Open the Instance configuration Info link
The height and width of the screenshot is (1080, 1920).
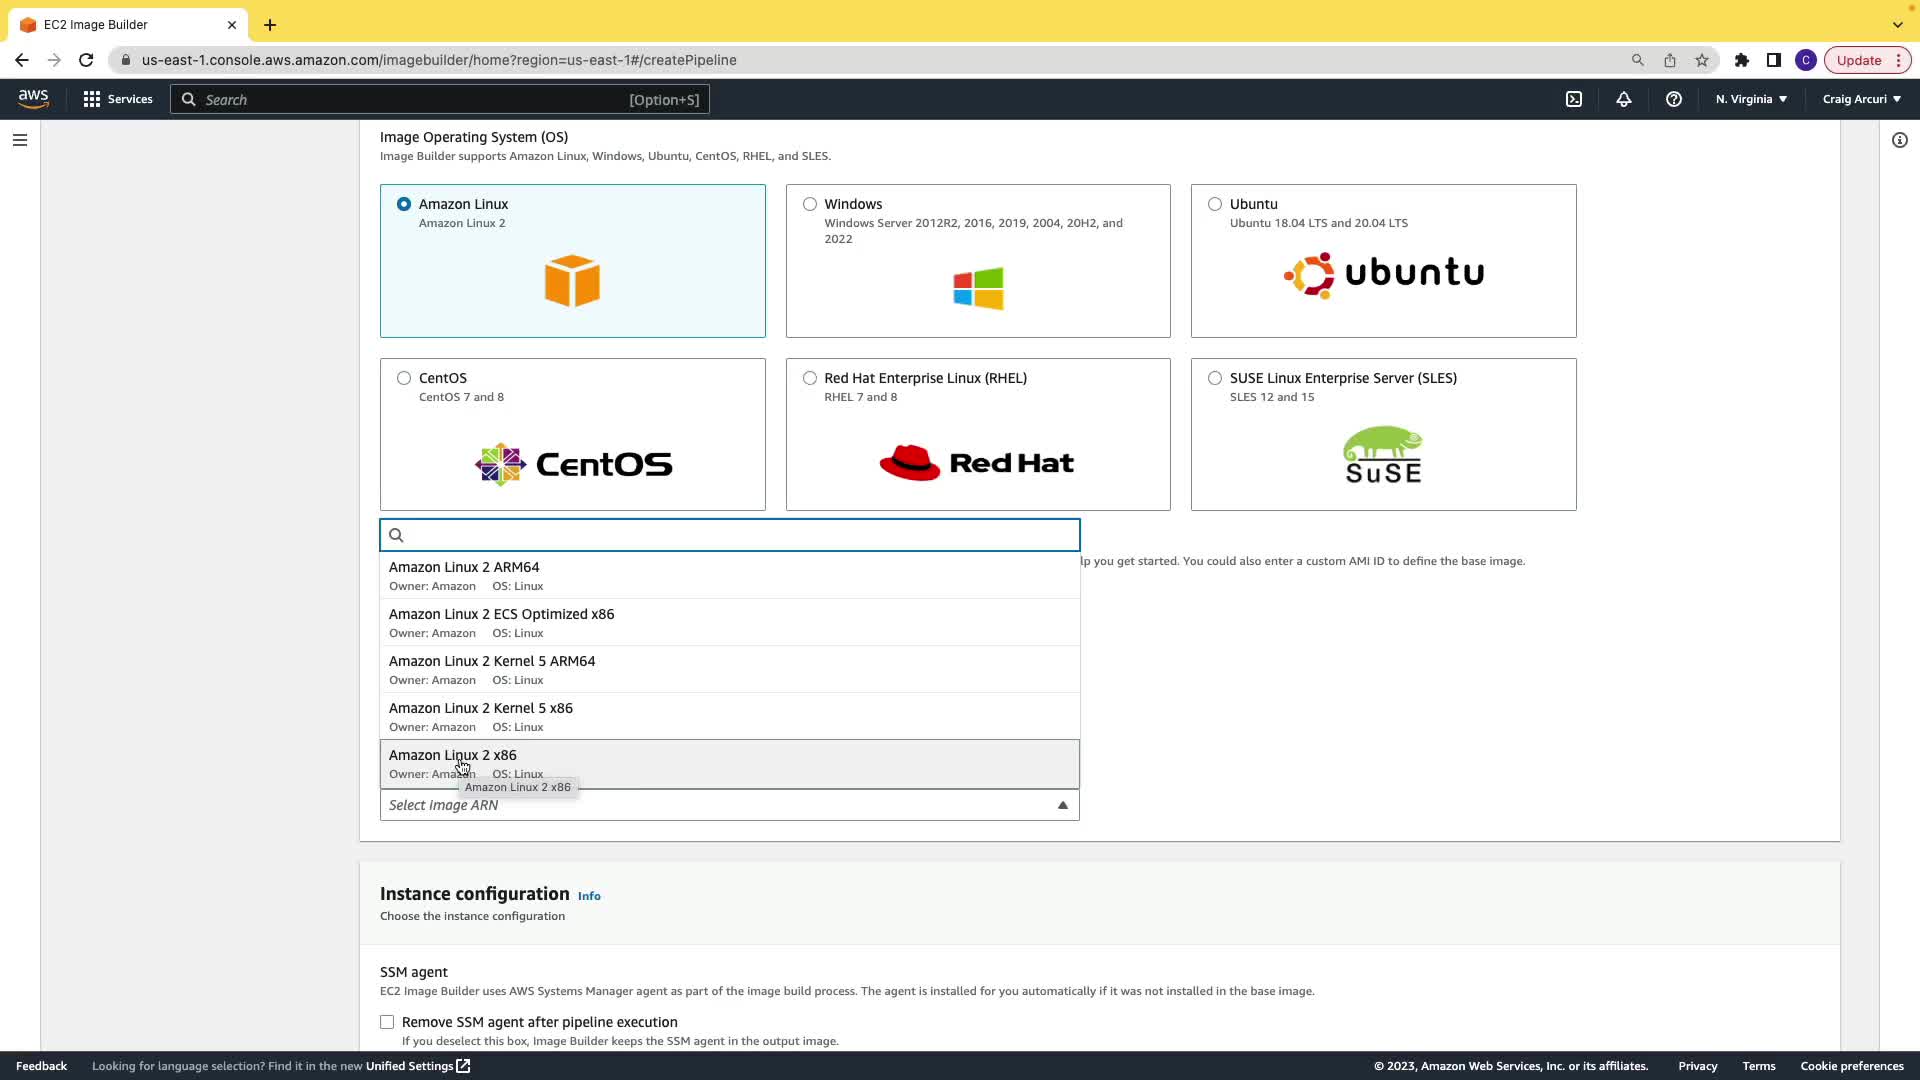589,896
